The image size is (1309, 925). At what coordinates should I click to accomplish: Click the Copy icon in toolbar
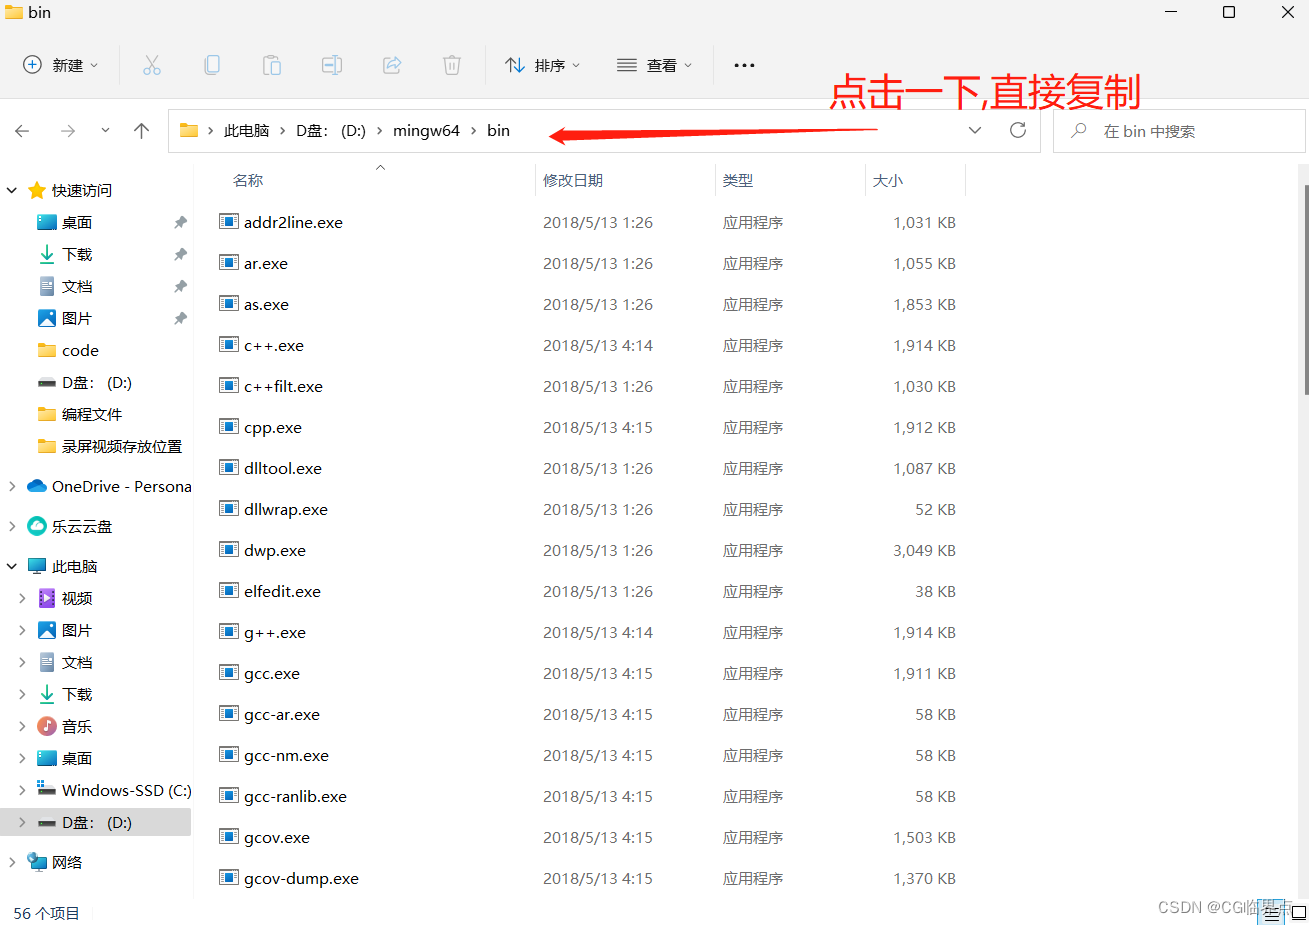click(x=212, y=65)
